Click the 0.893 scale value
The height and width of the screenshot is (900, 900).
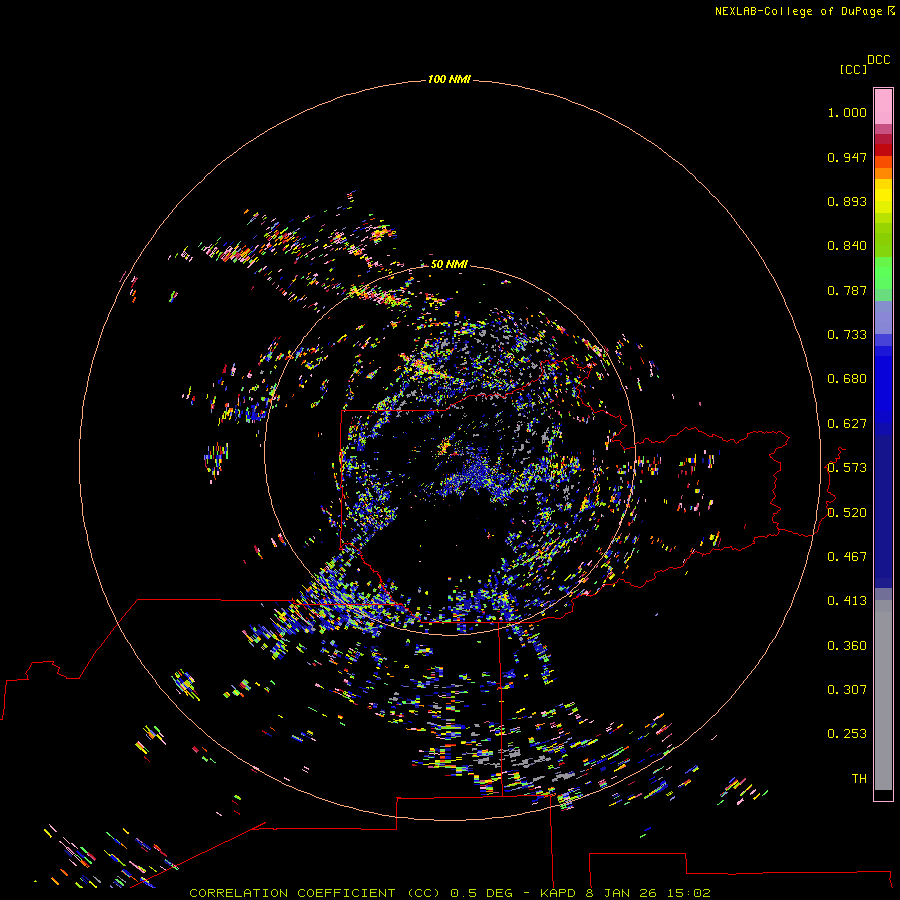pyautogui.click(x=847, y=201)
